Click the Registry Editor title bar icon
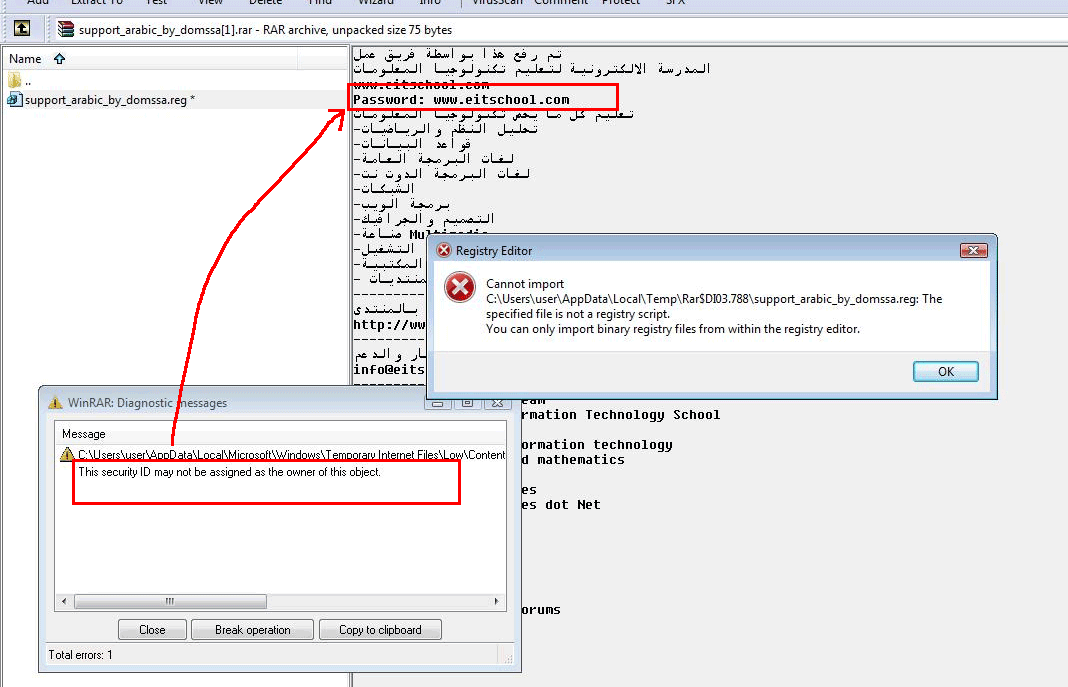The width and height of the screenshot is (1068, 687). [x=444, y=250]
